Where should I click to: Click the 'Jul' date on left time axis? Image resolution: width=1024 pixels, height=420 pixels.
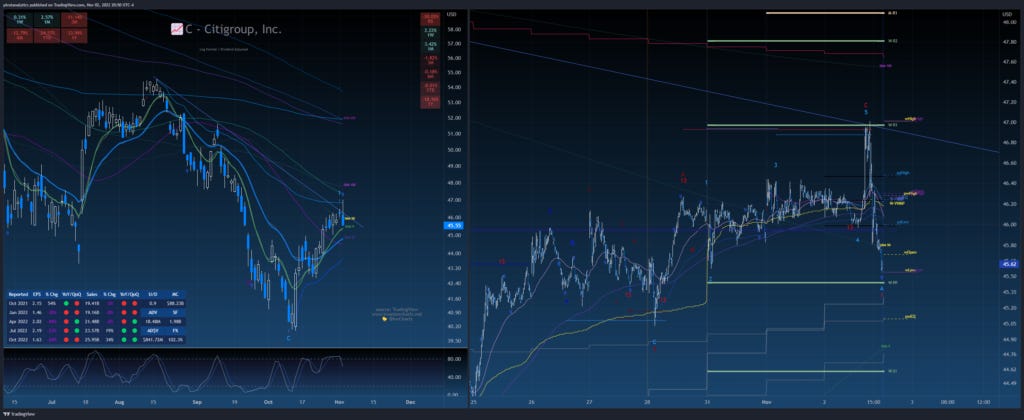pos(50,401)
